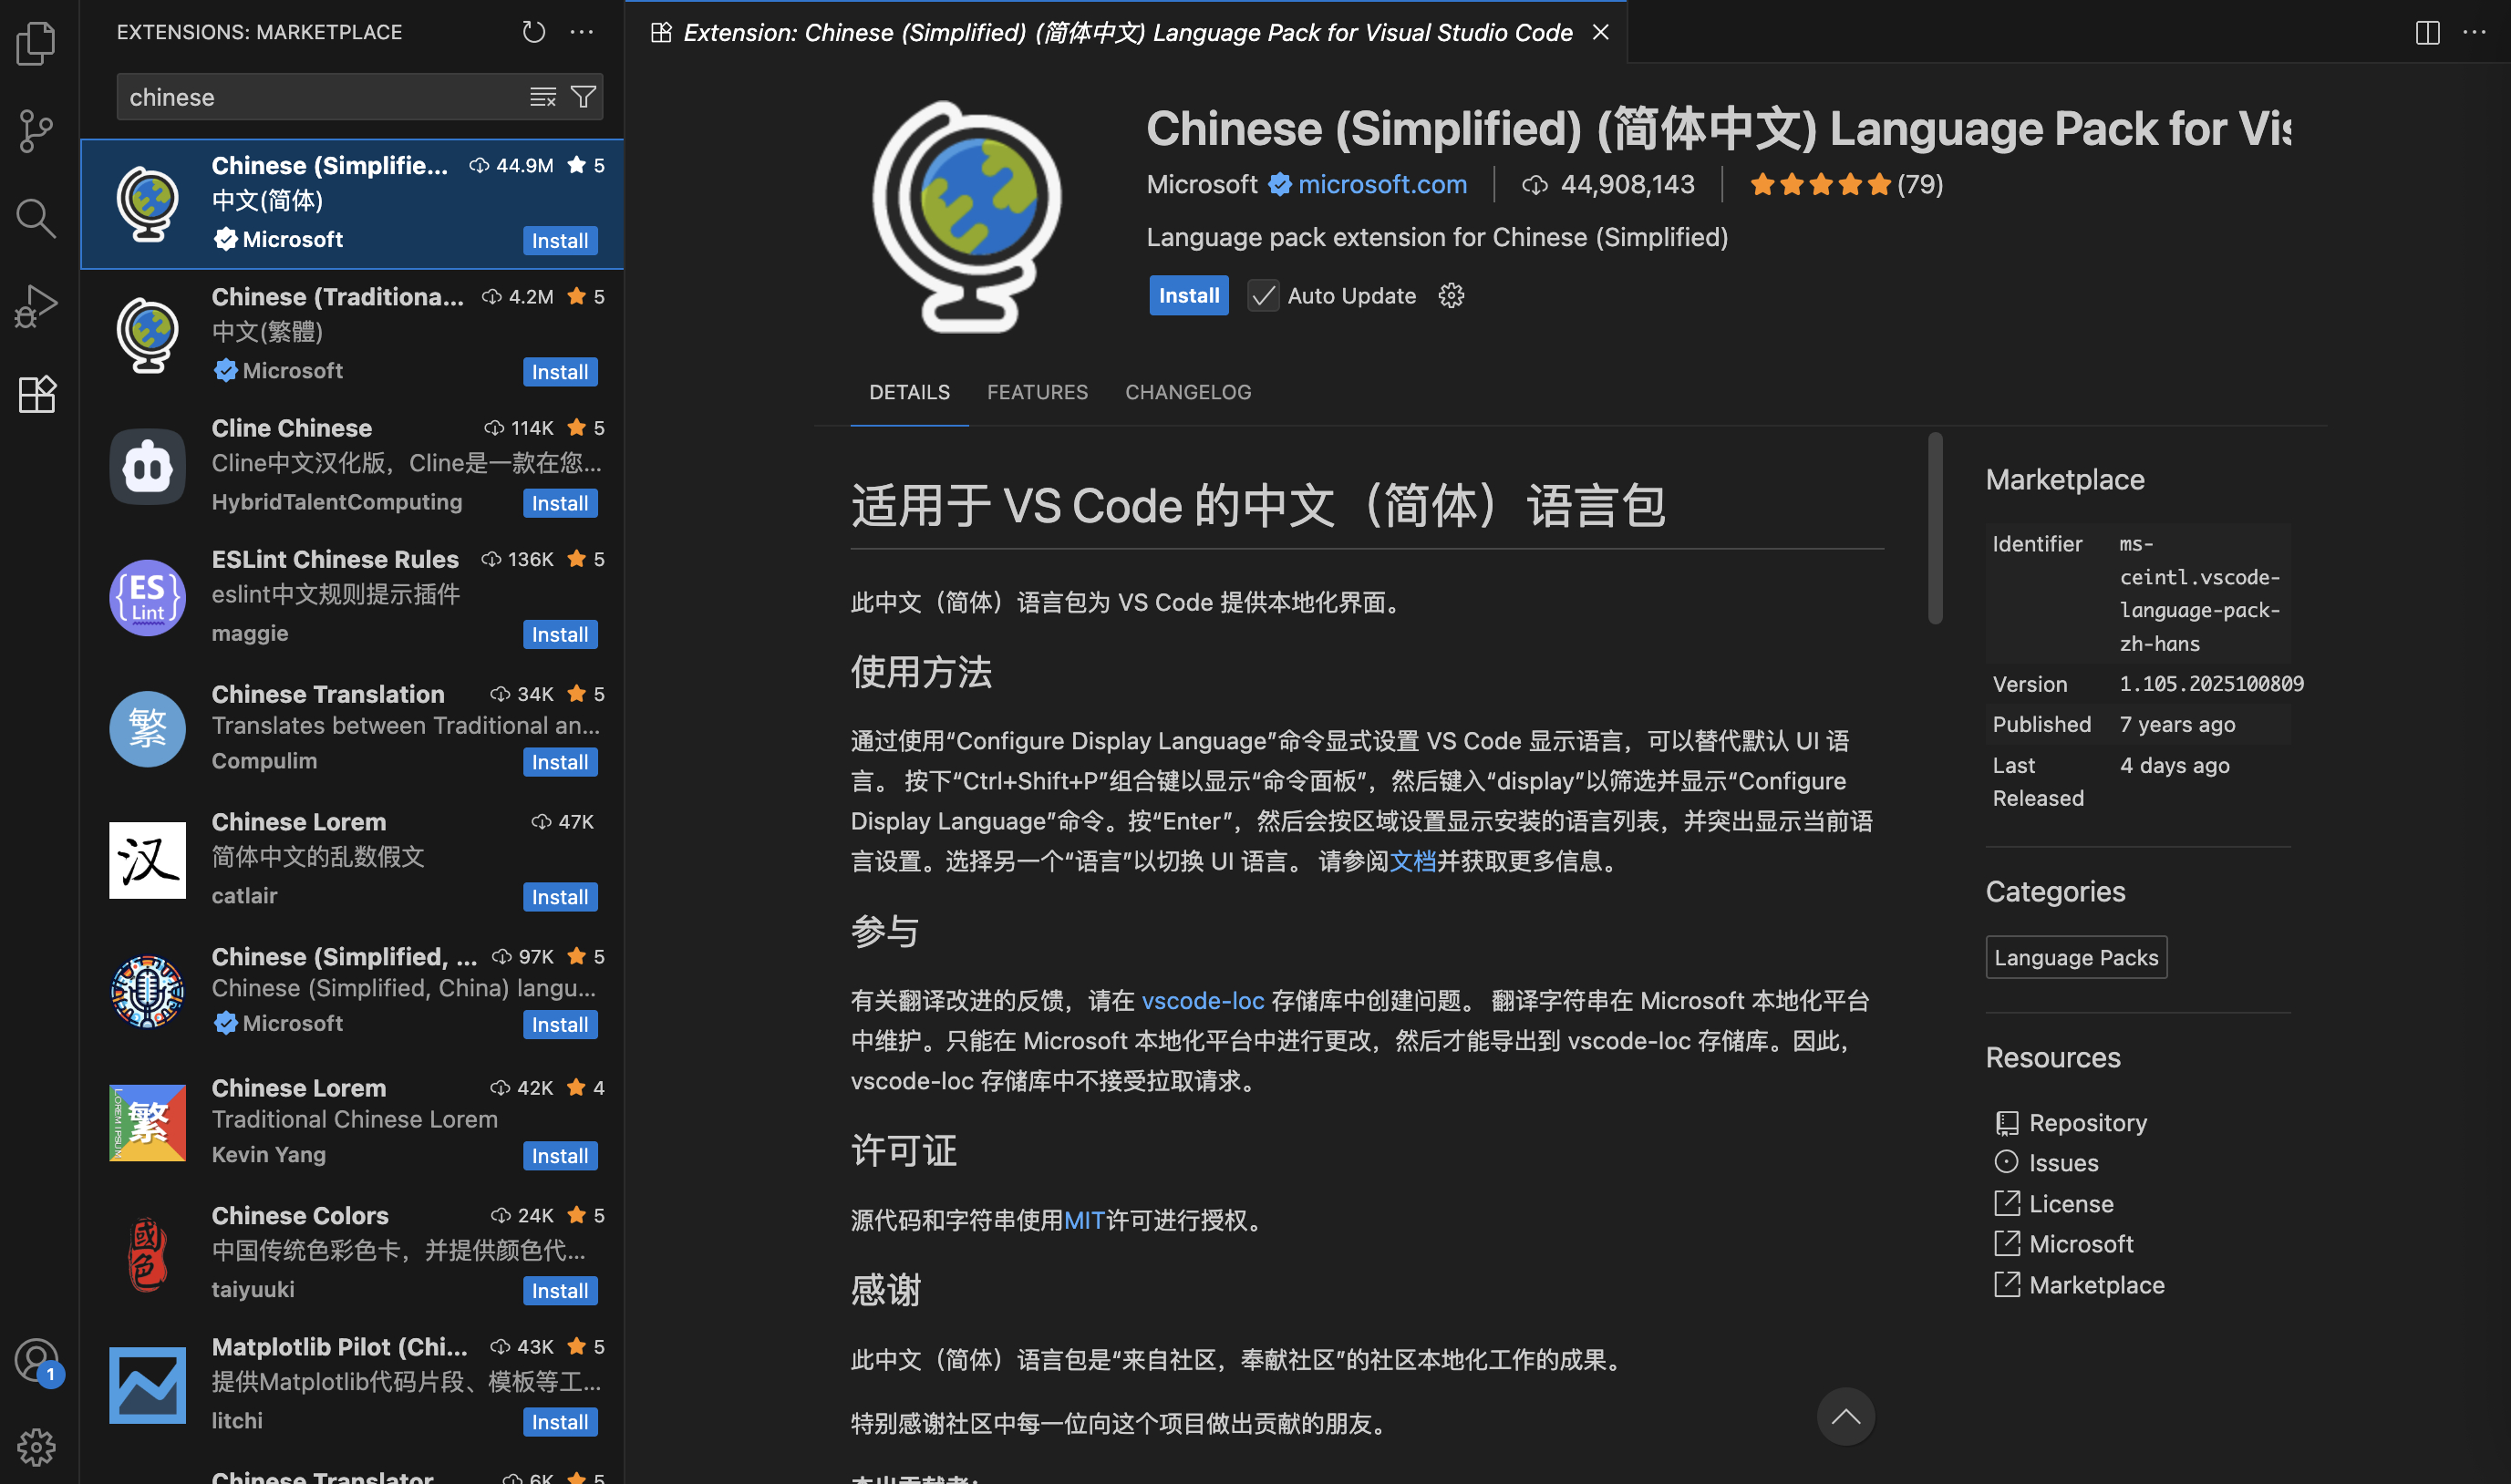2511x1484 pixels.
Task: Open the Source Control view
Action: pos(36,131)
